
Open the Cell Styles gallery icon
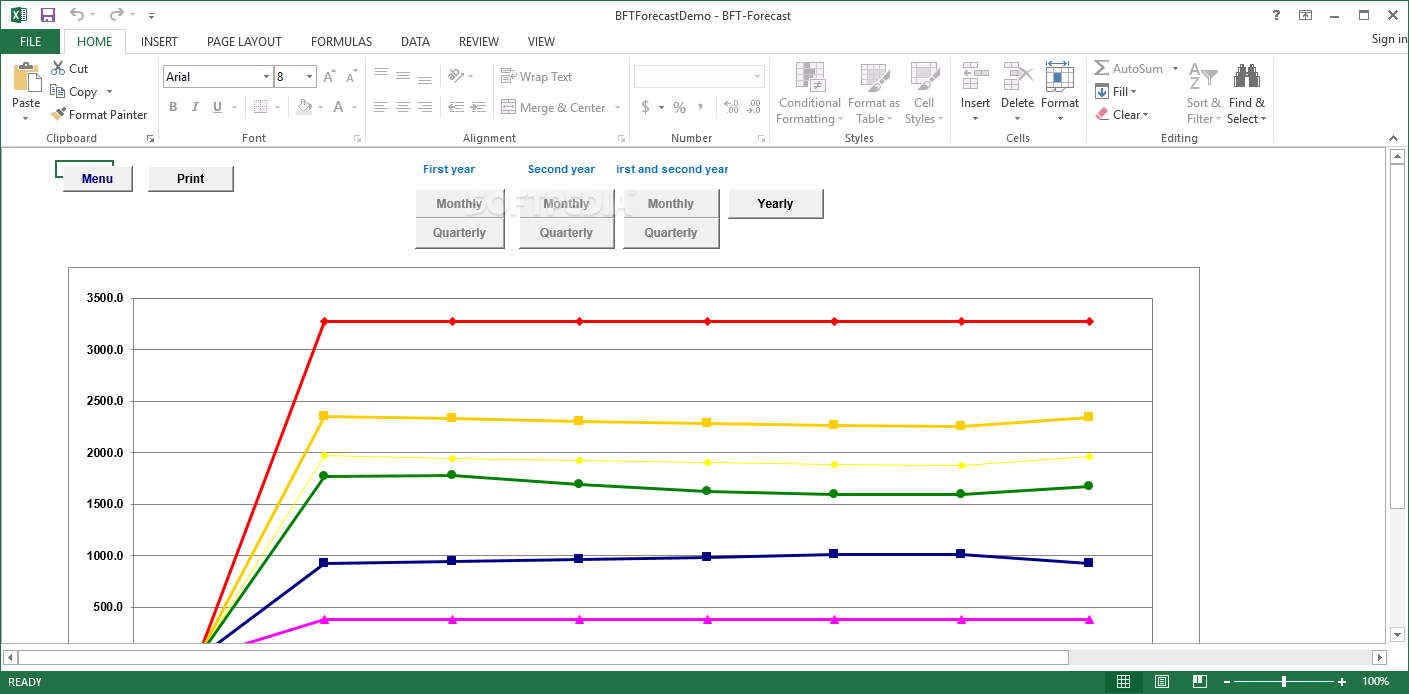coord(925,78)
